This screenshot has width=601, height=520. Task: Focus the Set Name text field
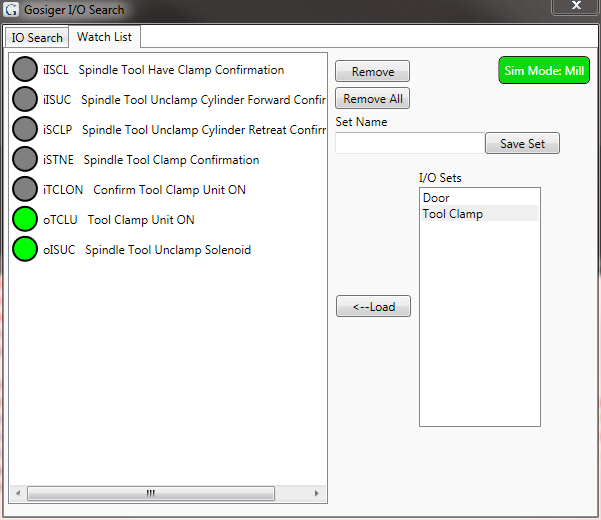coord(409,144)
